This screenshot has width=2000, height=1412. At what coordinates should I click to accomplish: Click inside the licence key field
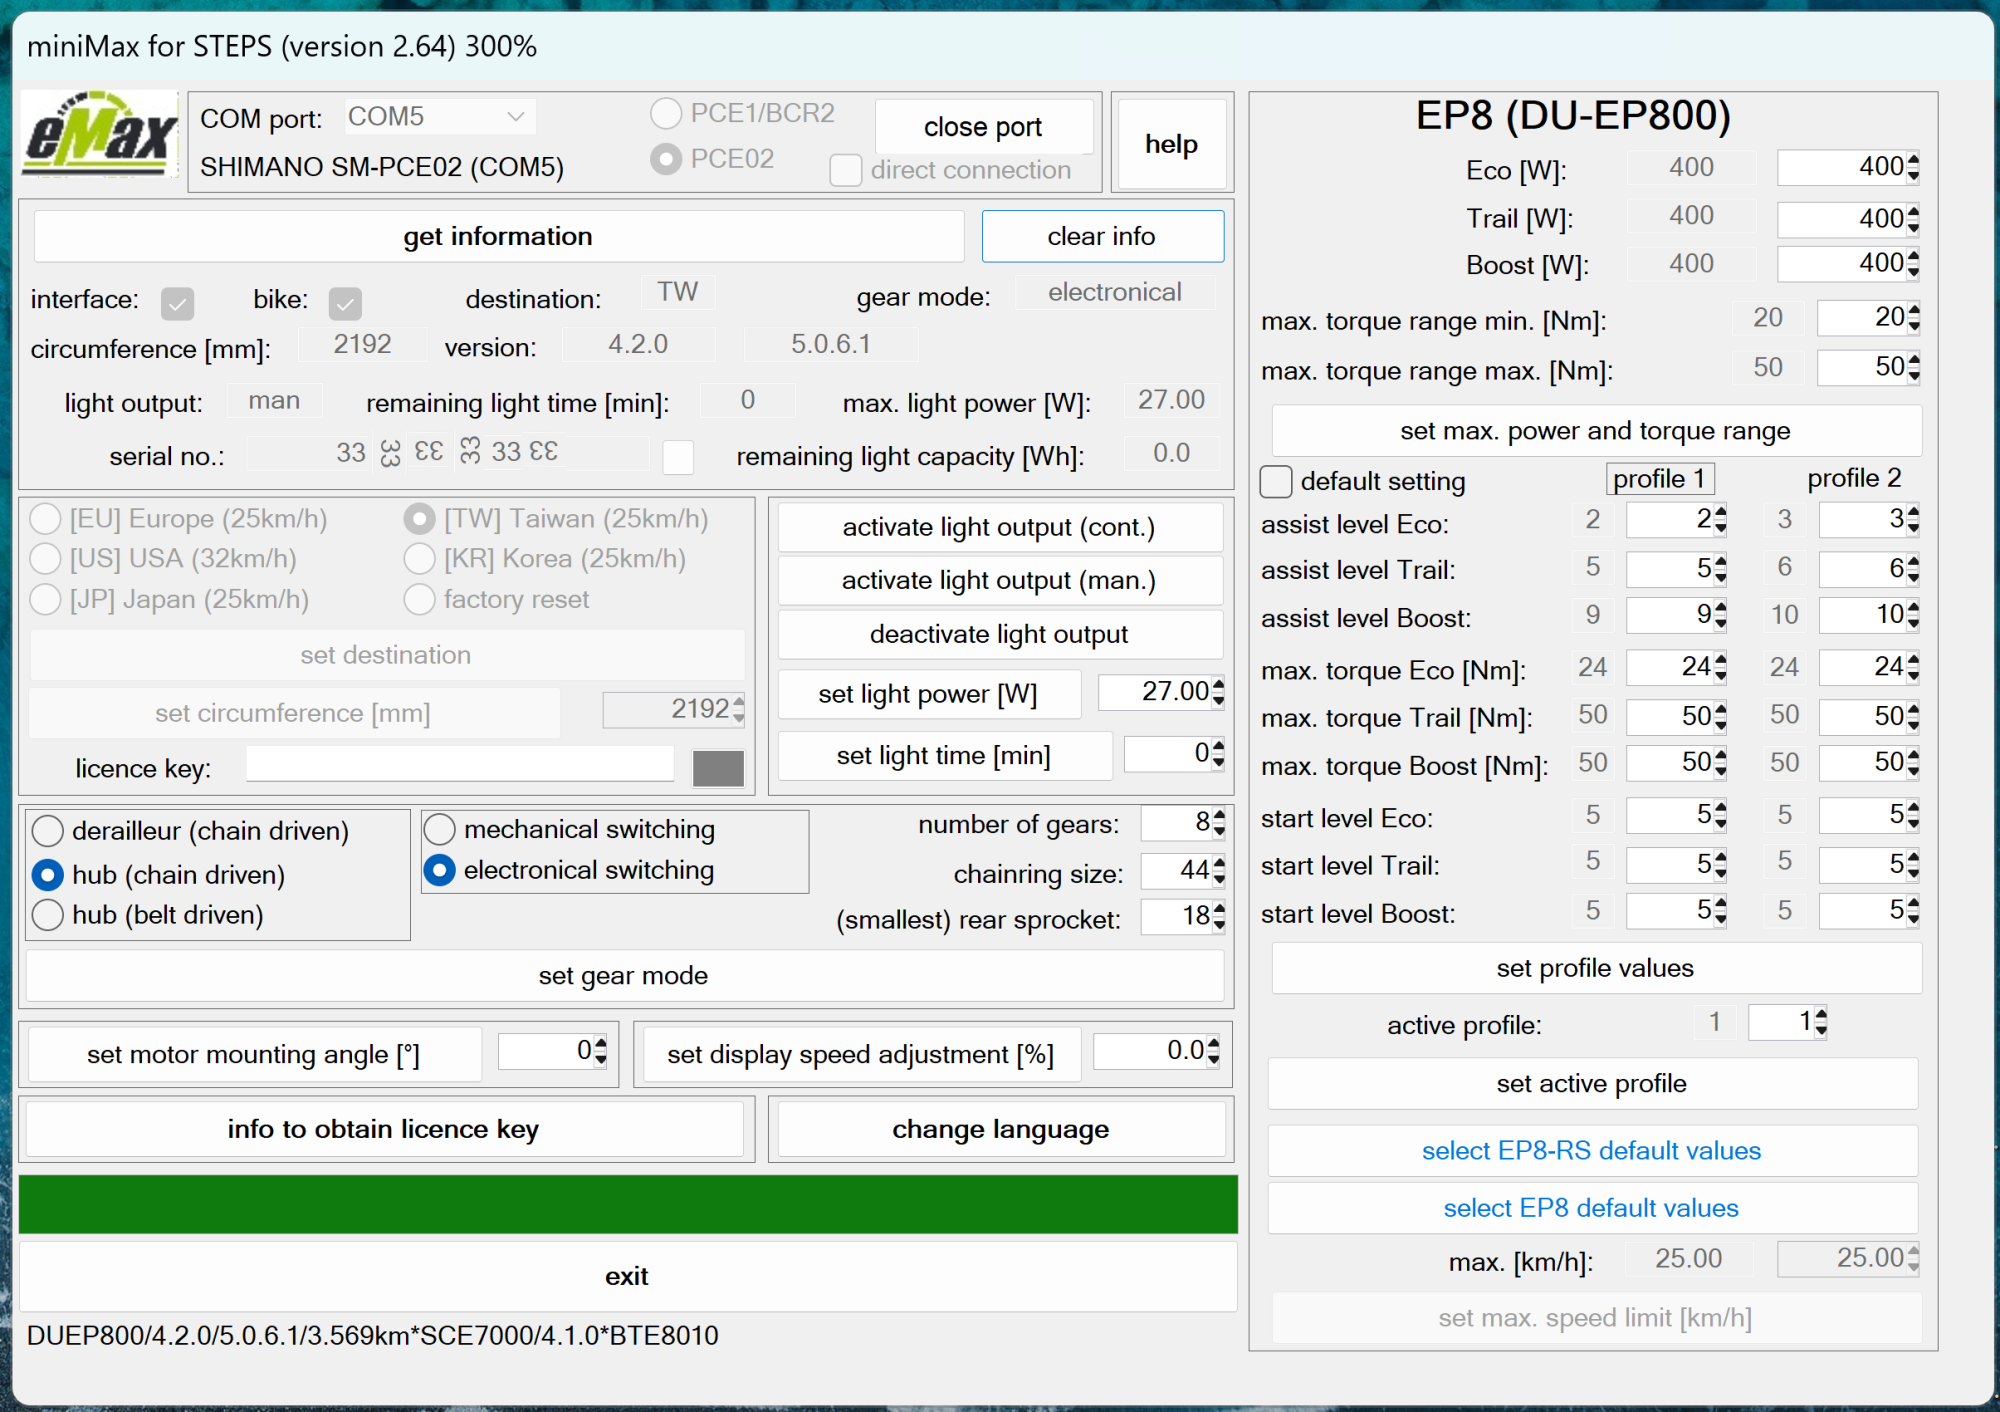coord(459,764)
